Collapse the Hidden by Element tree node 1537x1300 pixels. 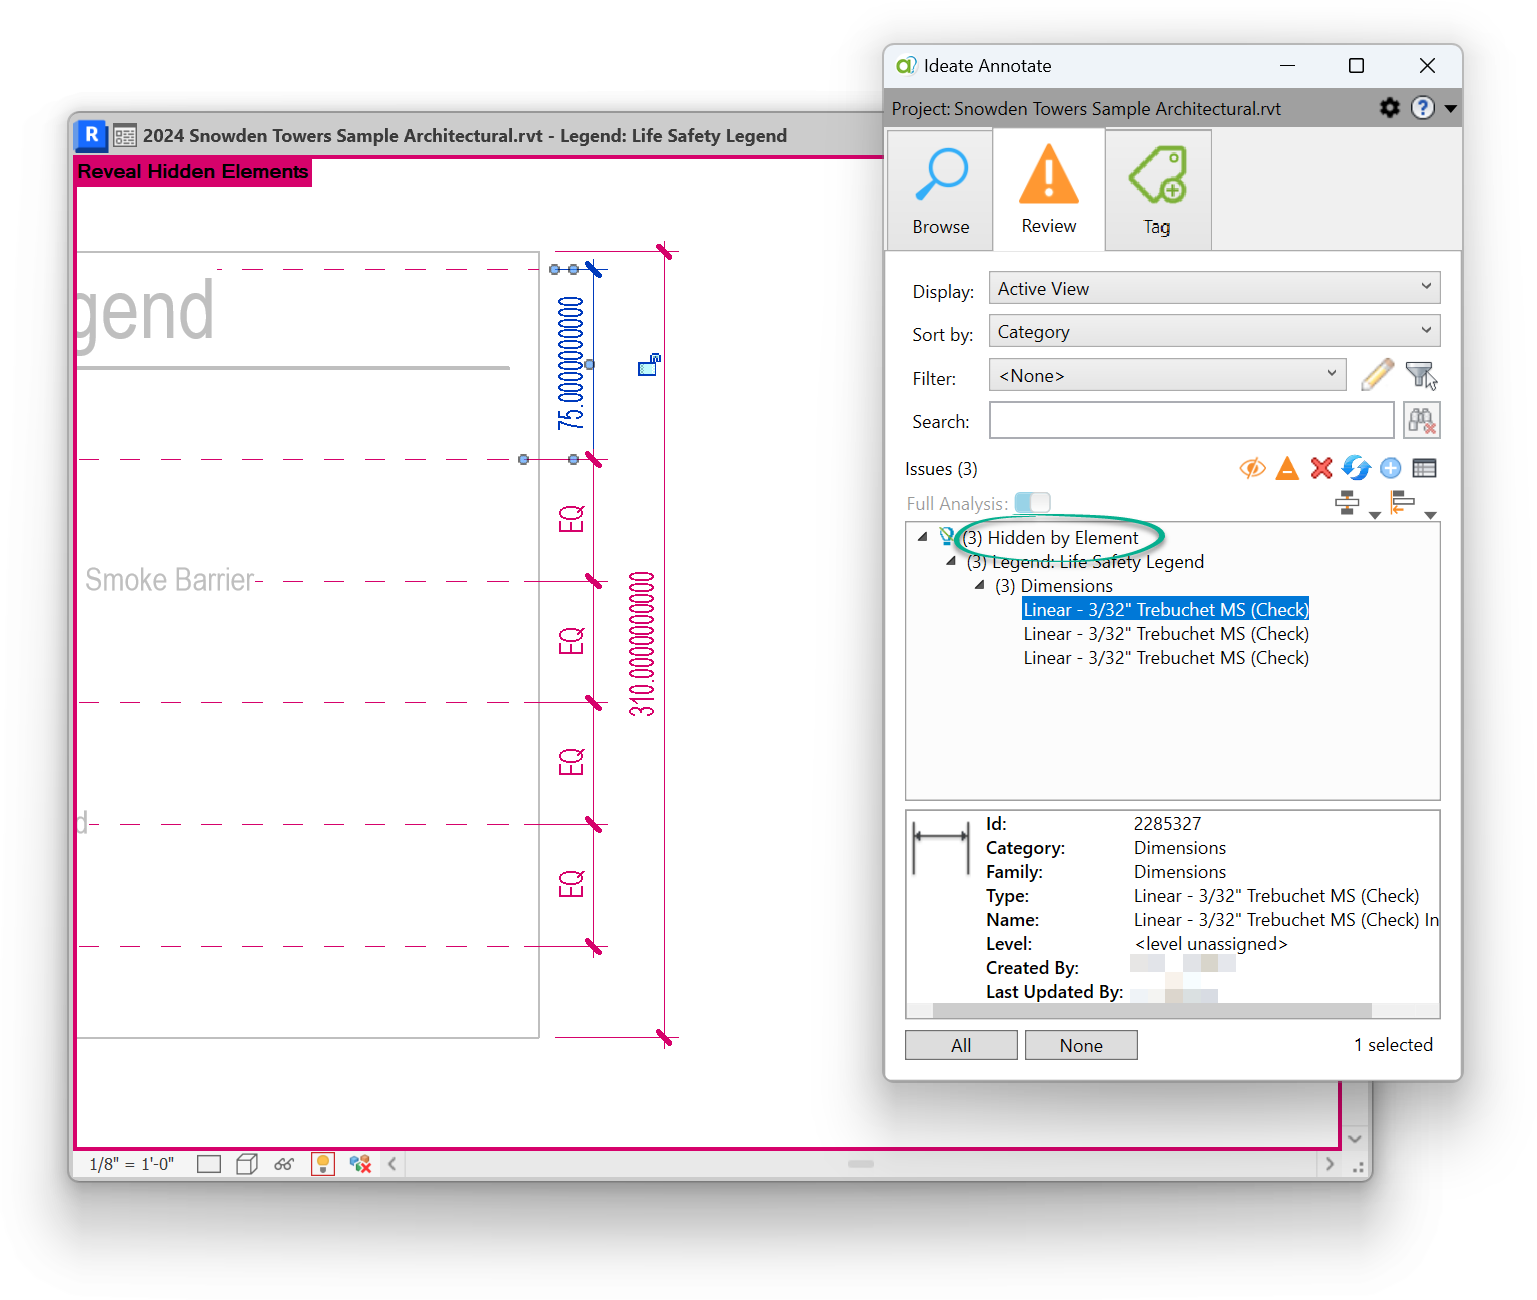pos(922,537)
